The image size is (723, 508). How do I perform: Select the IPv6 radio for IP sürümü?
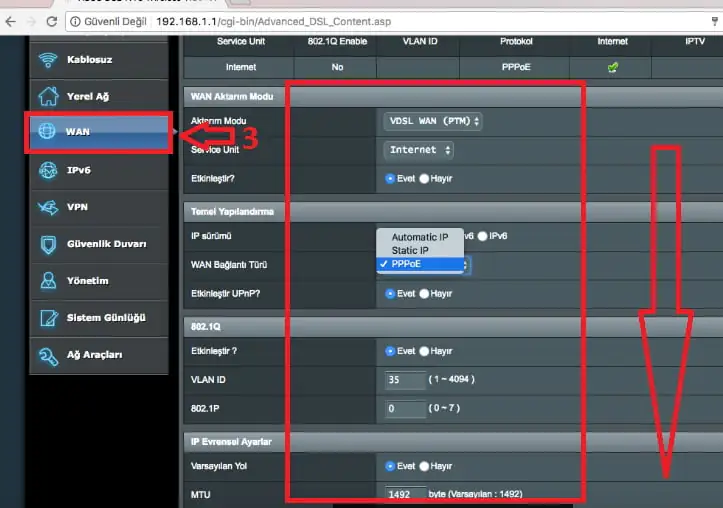tap(482, 236)
